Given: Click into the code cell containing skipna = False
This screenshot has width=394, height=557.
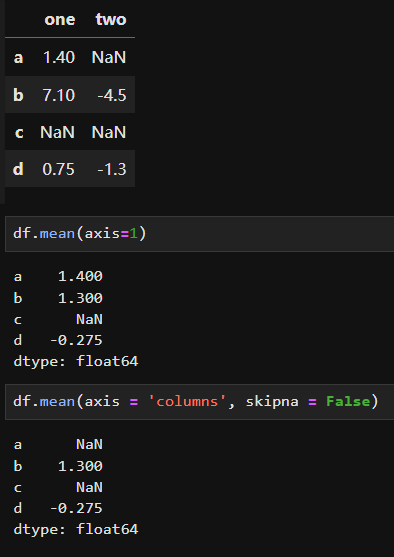Looking at the screenshot, I should coord(199,402).
